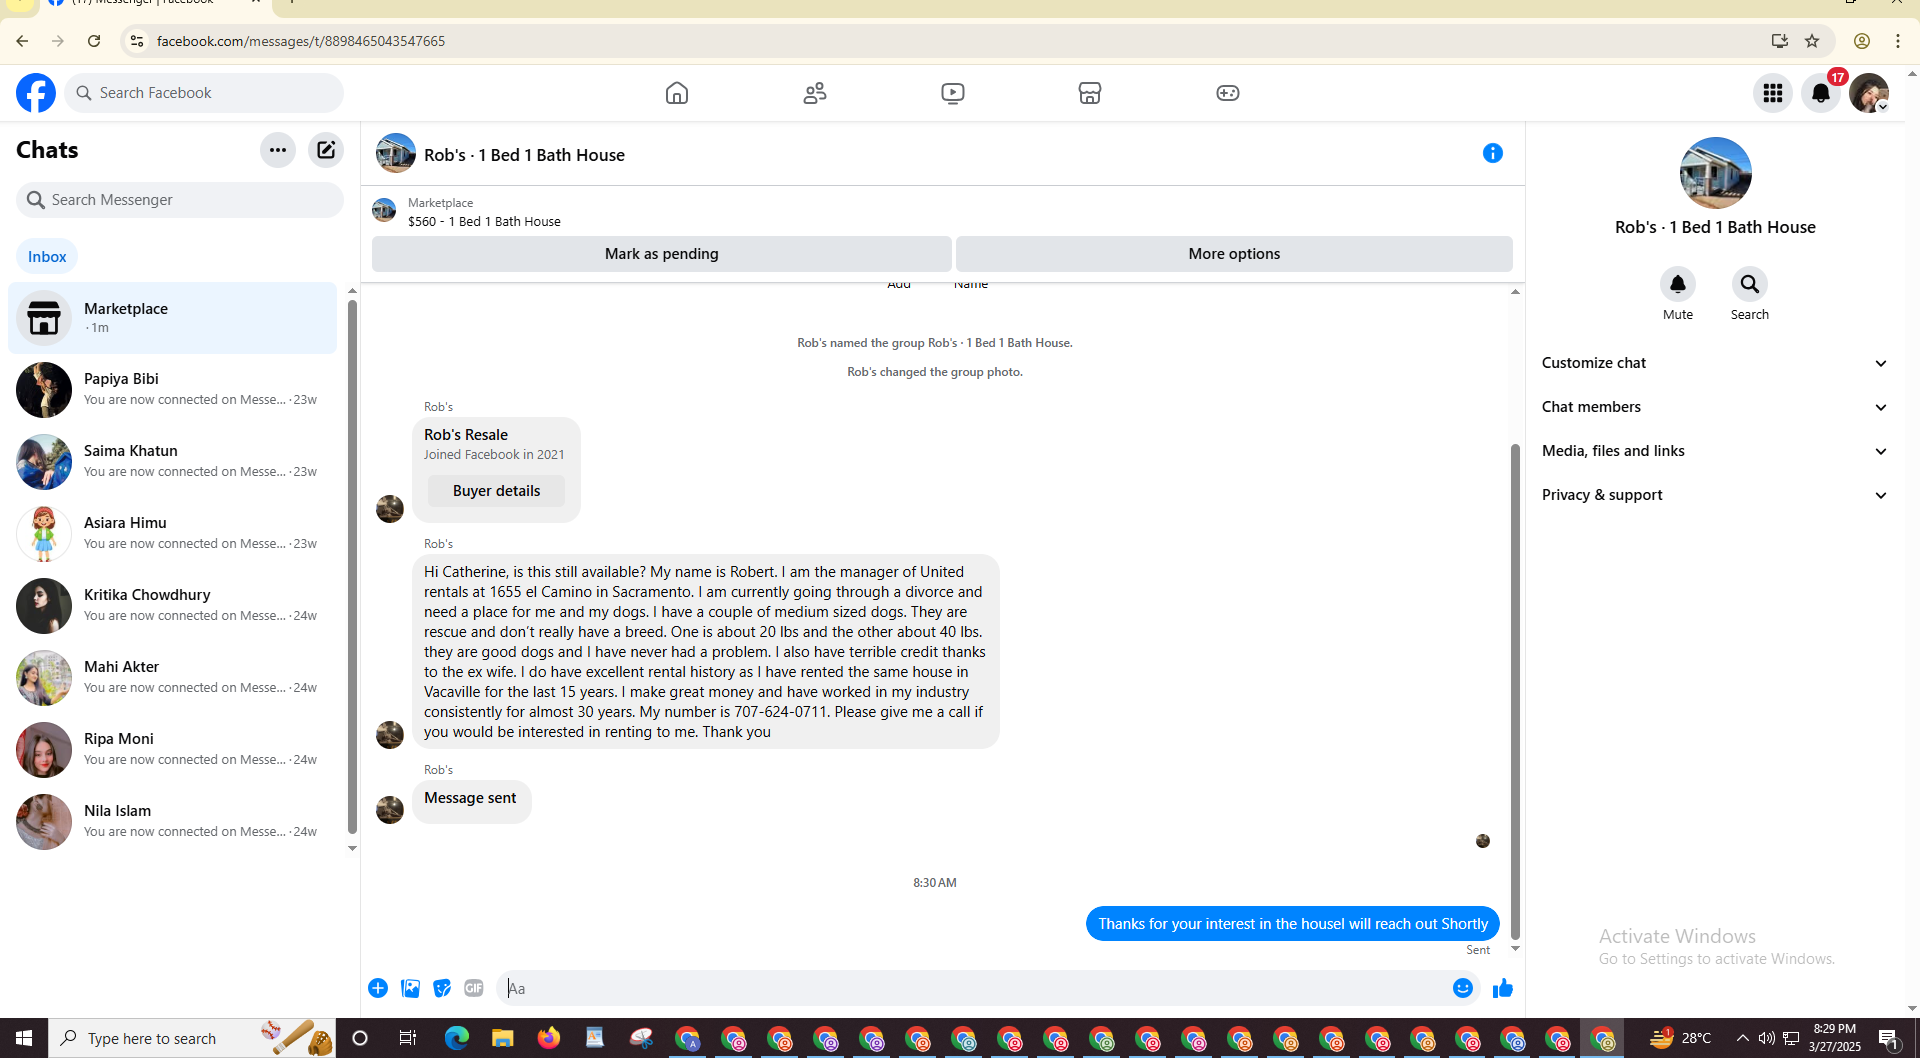Open chat with Asiara Himu
1920x1058 pixels.
coord(173,534)
